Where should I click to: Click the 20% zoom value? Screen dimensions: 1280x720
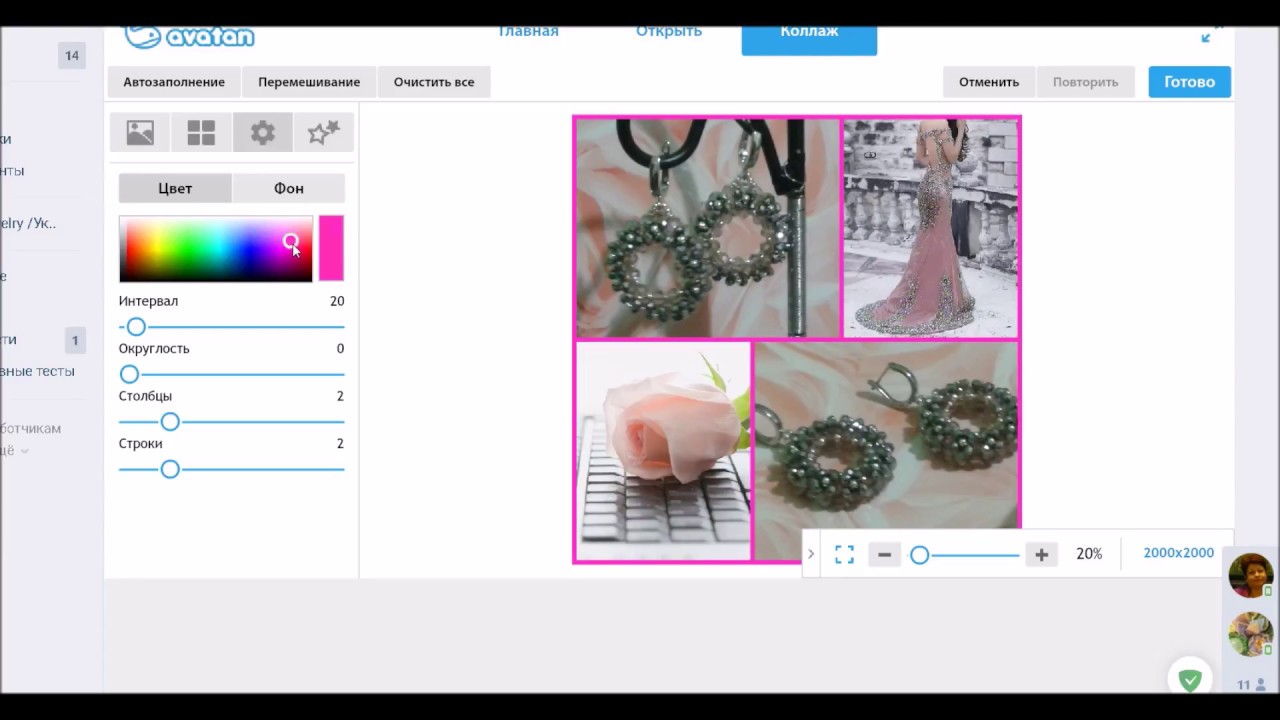click(1089, 554)
